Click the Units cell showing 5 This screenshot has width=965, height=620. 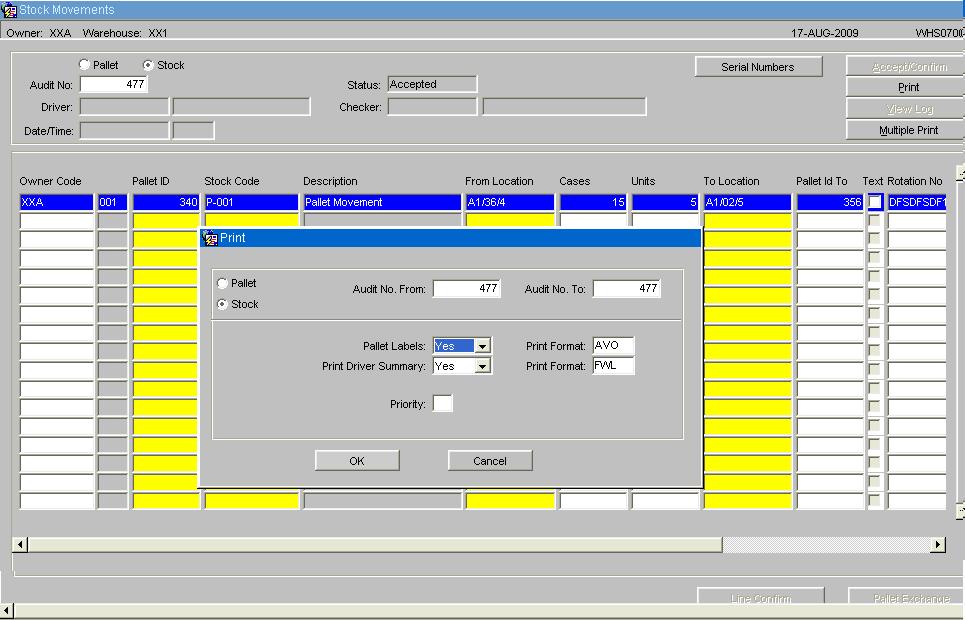(665, 203)
